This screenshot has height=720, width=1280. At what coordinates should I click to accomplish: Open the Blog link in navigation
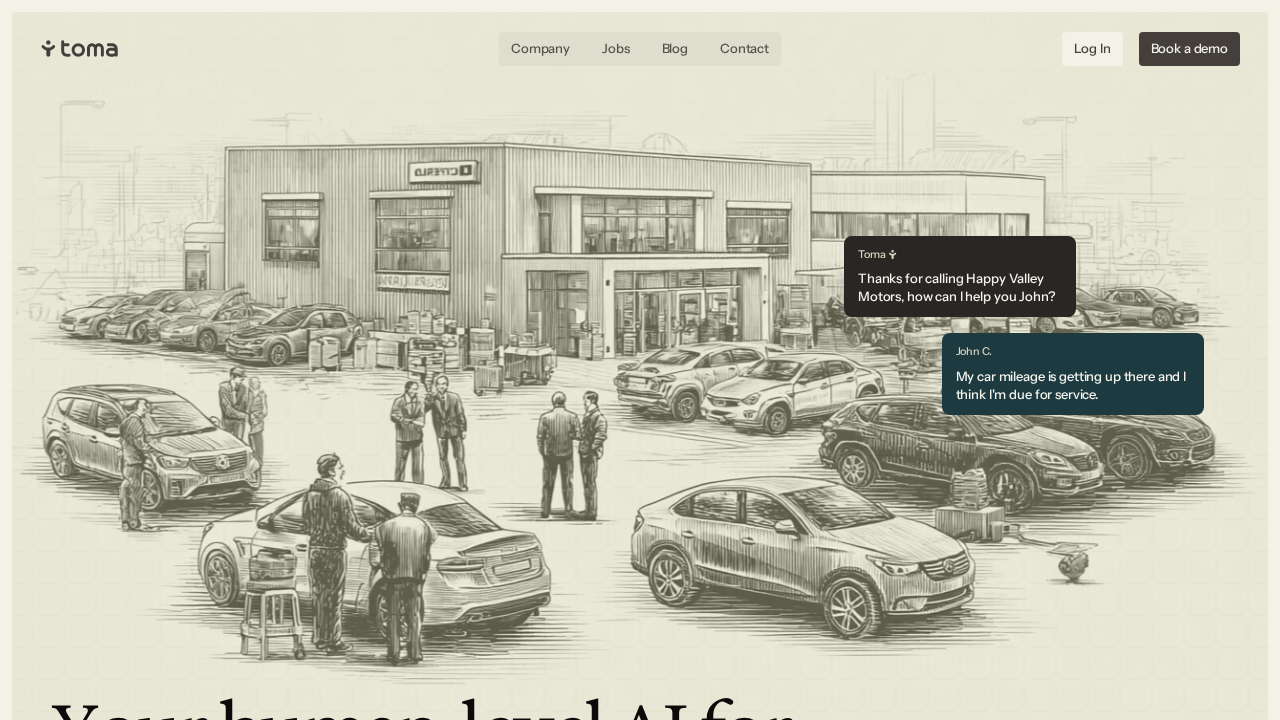[675, 49]
